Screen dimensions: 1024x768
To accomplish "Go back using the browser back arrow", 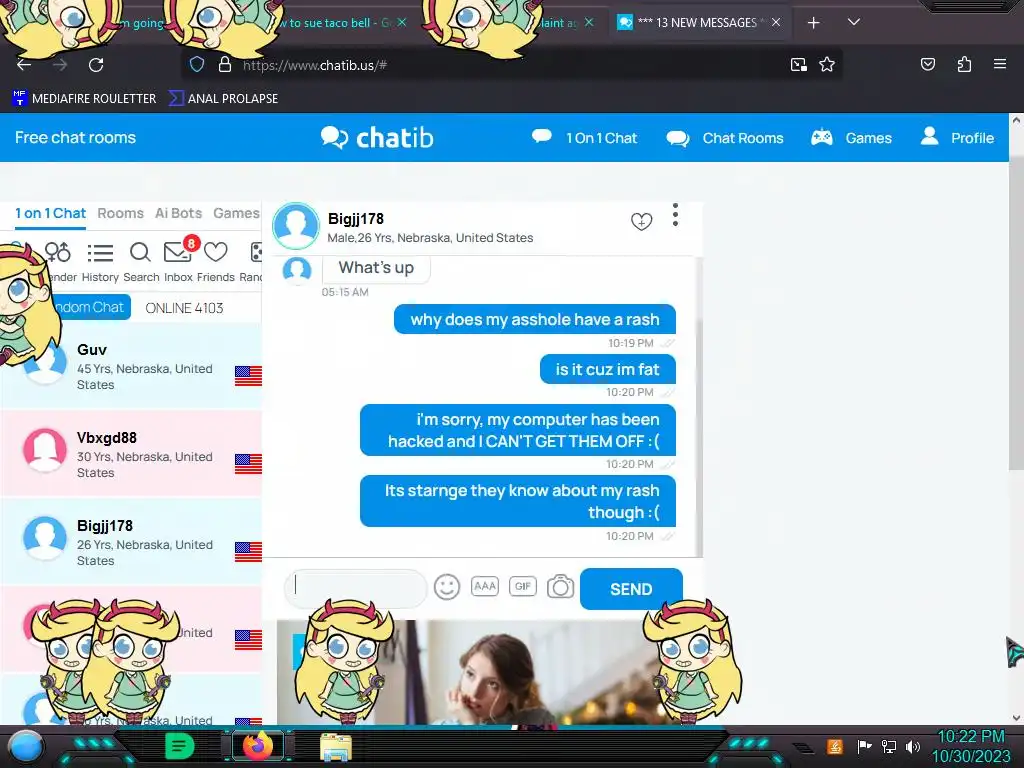I will (x=24, y=65).
